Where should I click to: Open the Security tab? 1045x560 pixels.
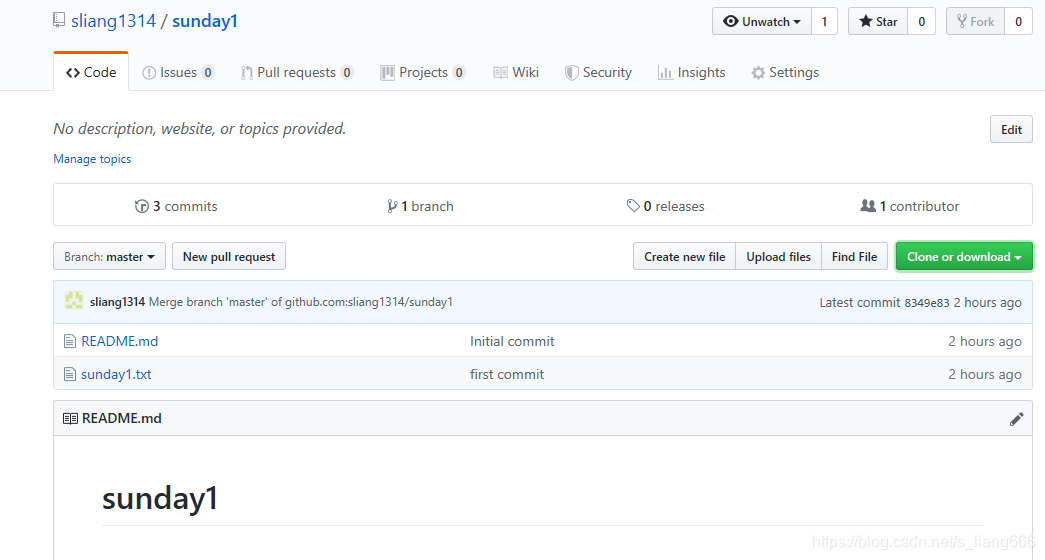[x=598, y=72]
